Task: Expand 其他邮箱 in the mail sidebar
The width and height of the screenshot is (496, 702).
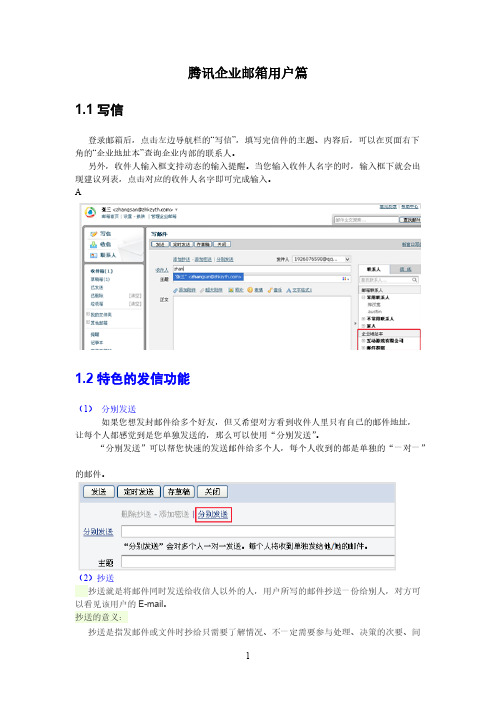Action: [88, 322]
